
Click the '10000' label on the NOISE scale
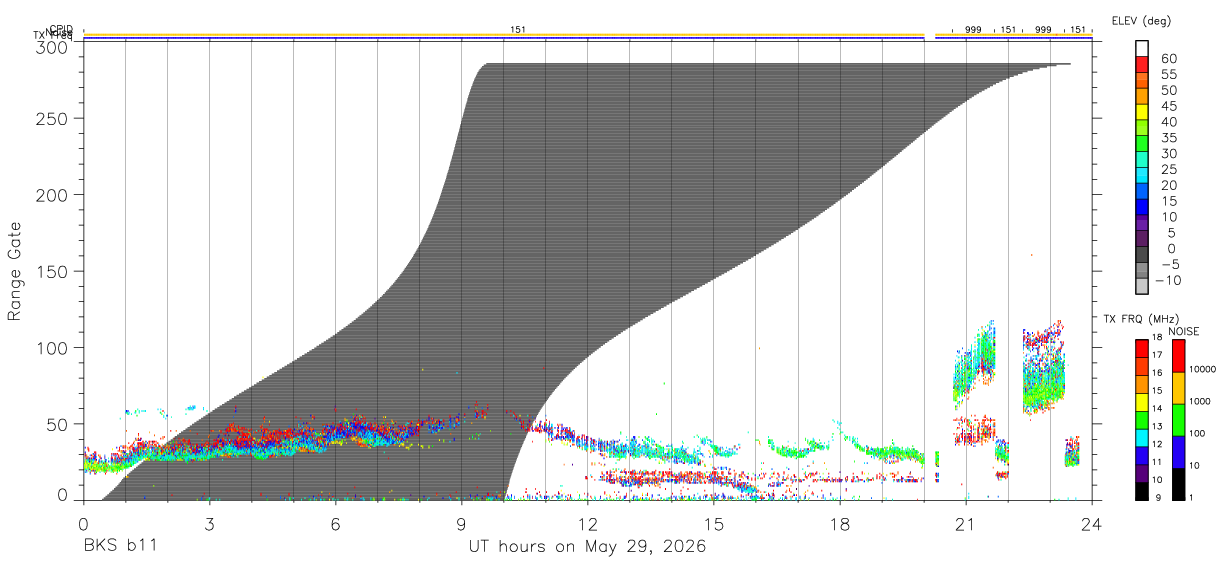click(x=1204, y=370)
